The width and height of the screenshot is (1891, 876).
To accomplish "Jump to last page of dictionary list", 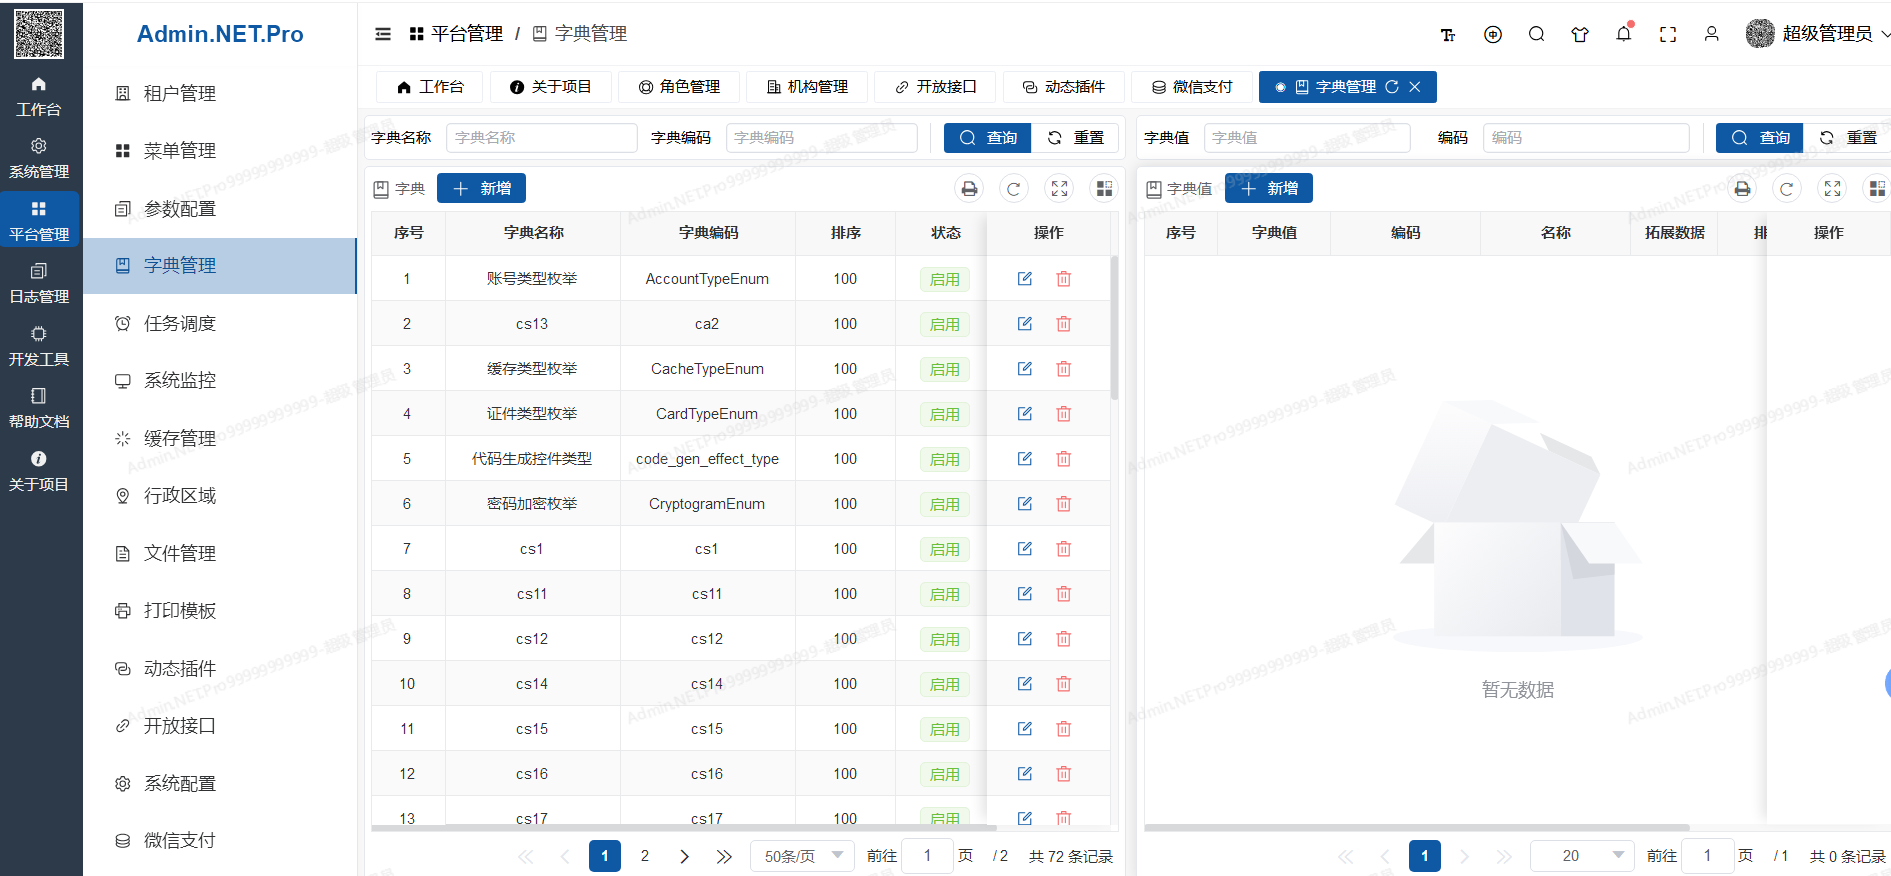I will pyautogui.click(x=725, y=856).
